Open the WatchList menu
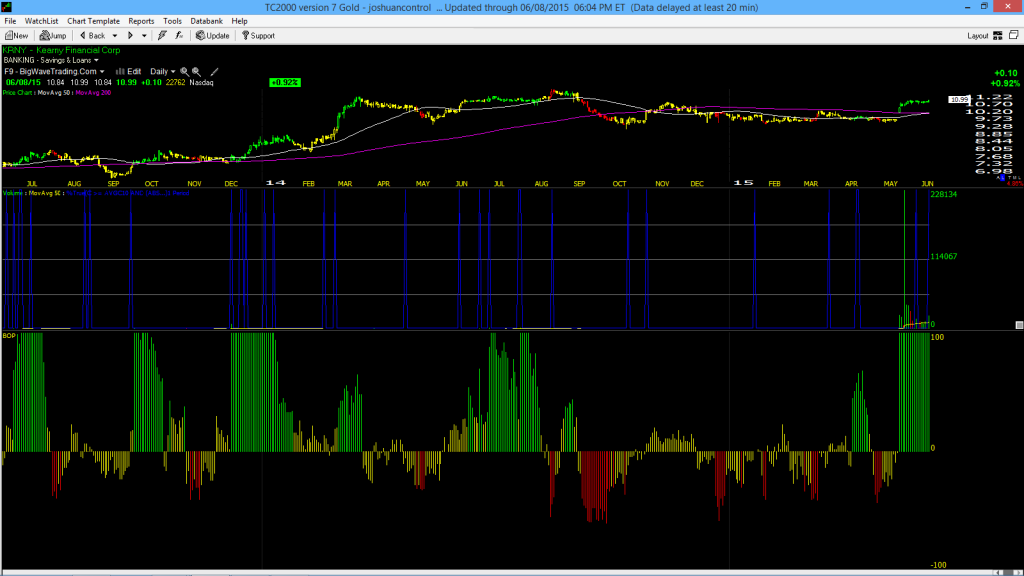The height and width of the screenshot is (576, 1024). (x=41, y=21)
